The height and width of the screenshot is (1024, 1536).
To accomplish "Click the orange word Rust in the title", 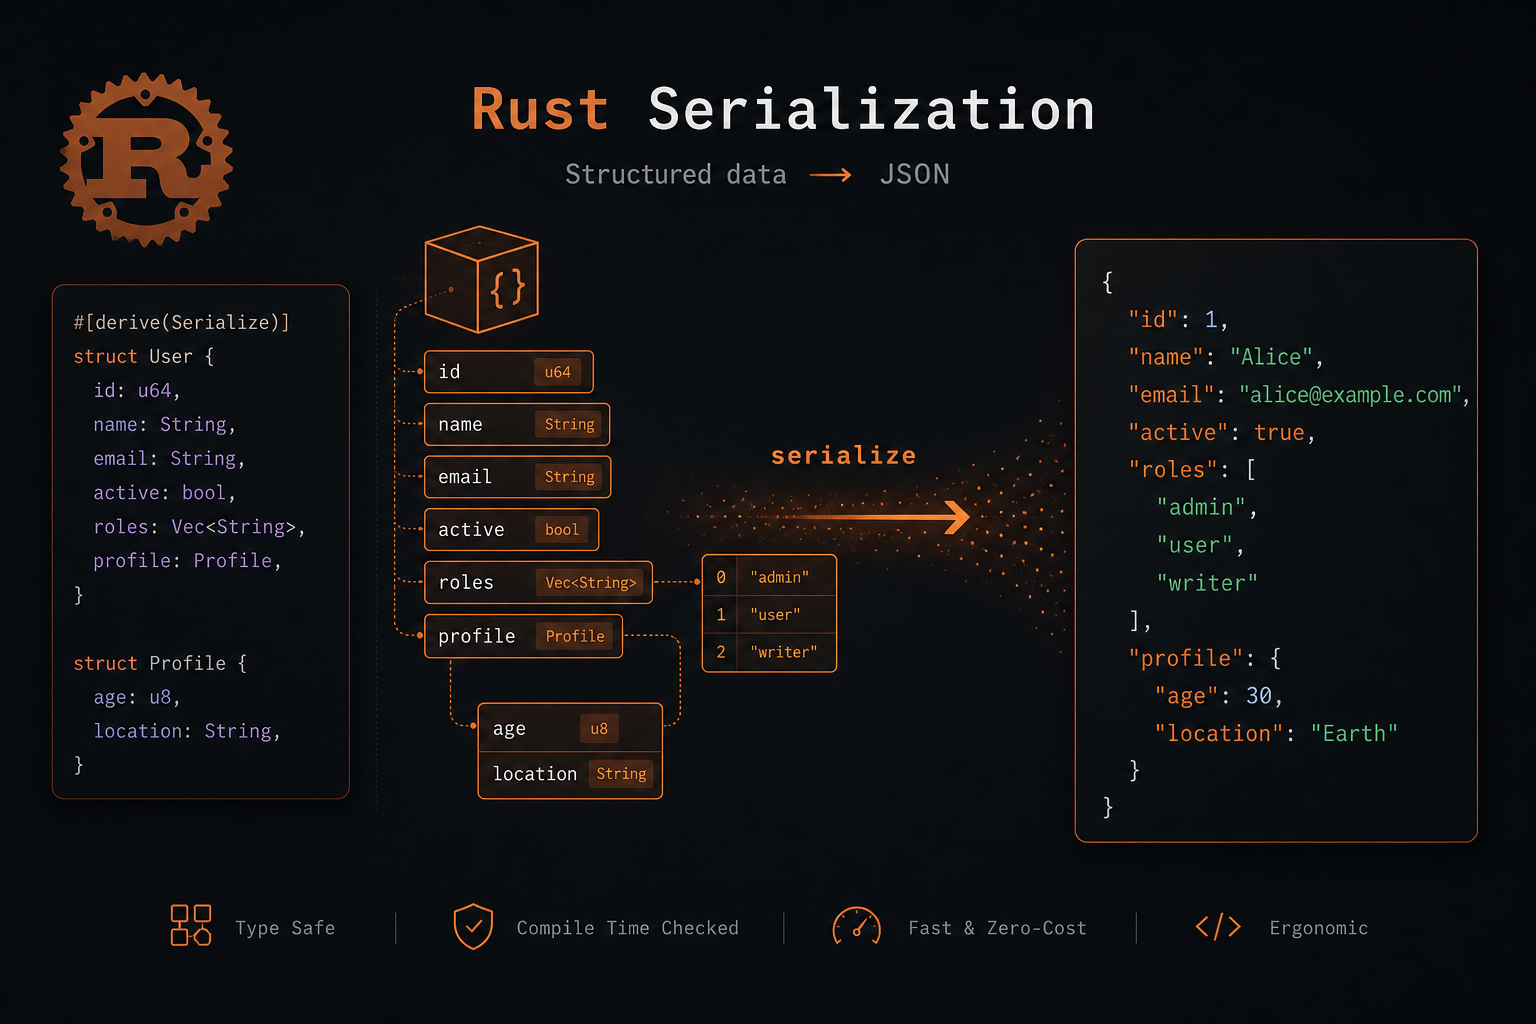I will (540, 109).
